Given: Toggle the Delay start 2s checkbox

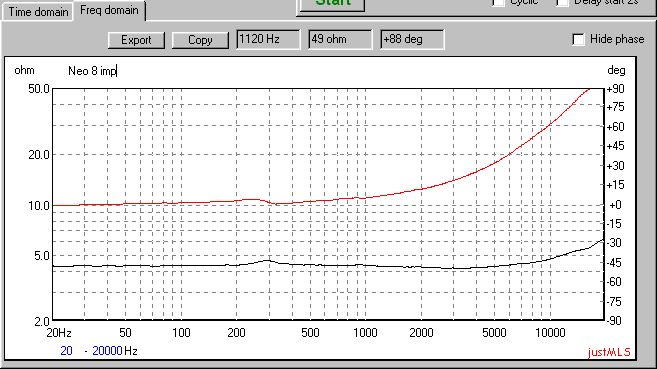Looking at the screenshot, I should pos(562,3).
